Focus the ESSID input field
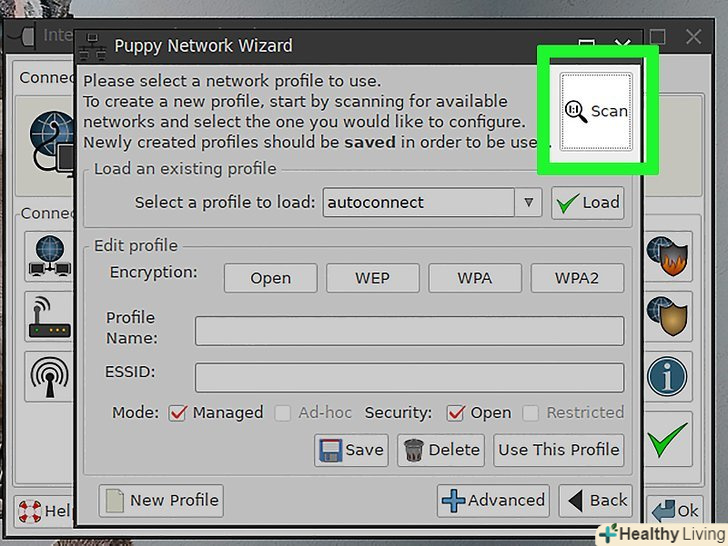The width and height of the screenshot is (728, 546). (410, 377)
